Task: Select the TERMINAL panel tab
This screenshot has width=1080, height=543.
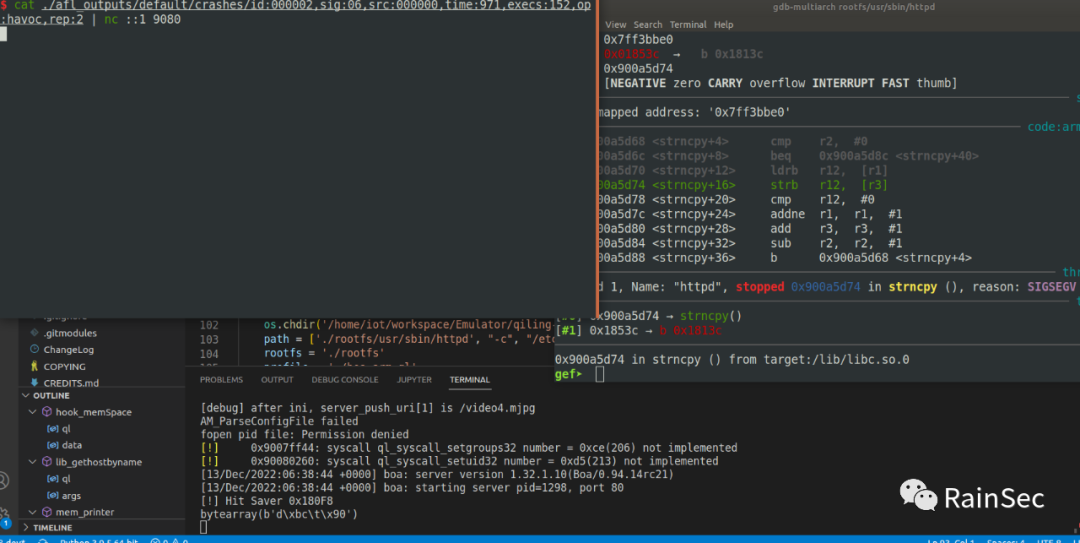Action: (470, 380)
